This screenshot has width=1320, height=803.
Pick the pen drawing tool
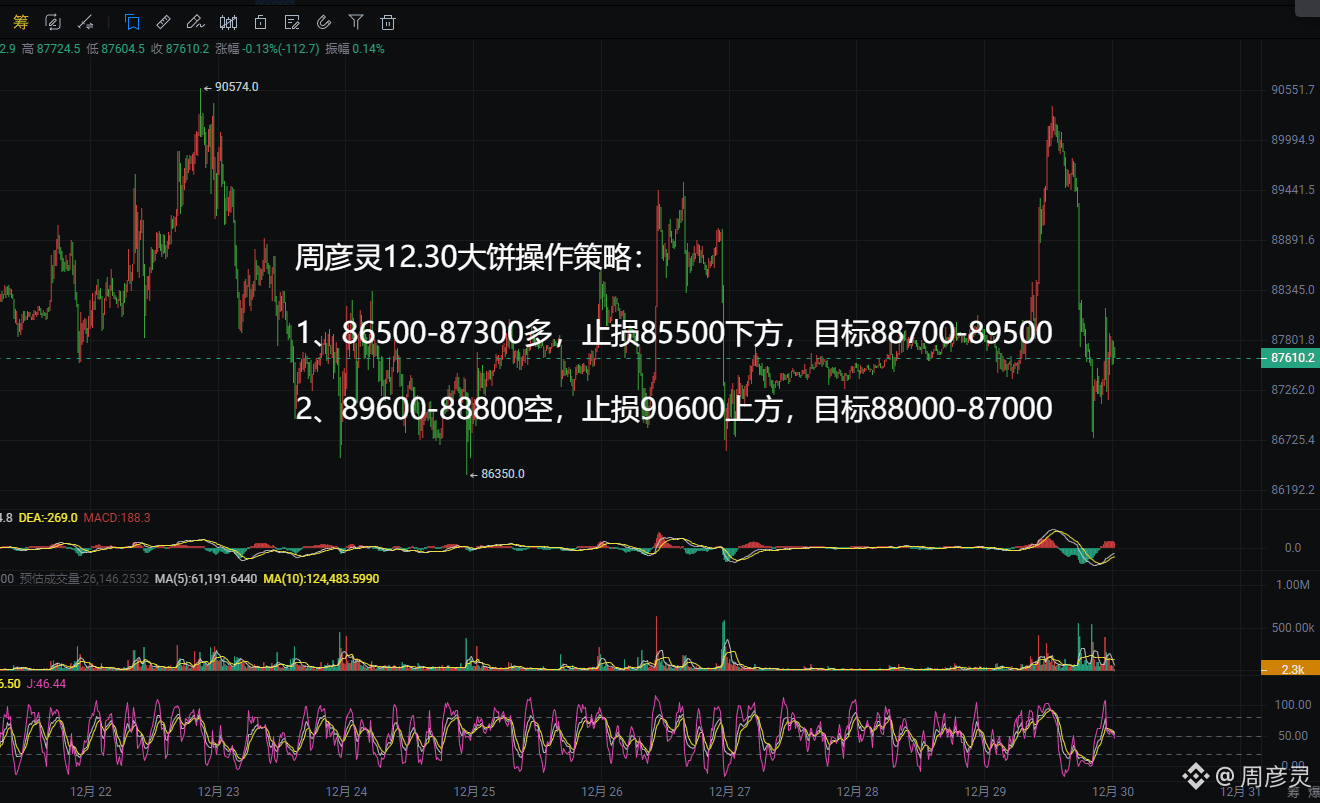pos(195,22)
